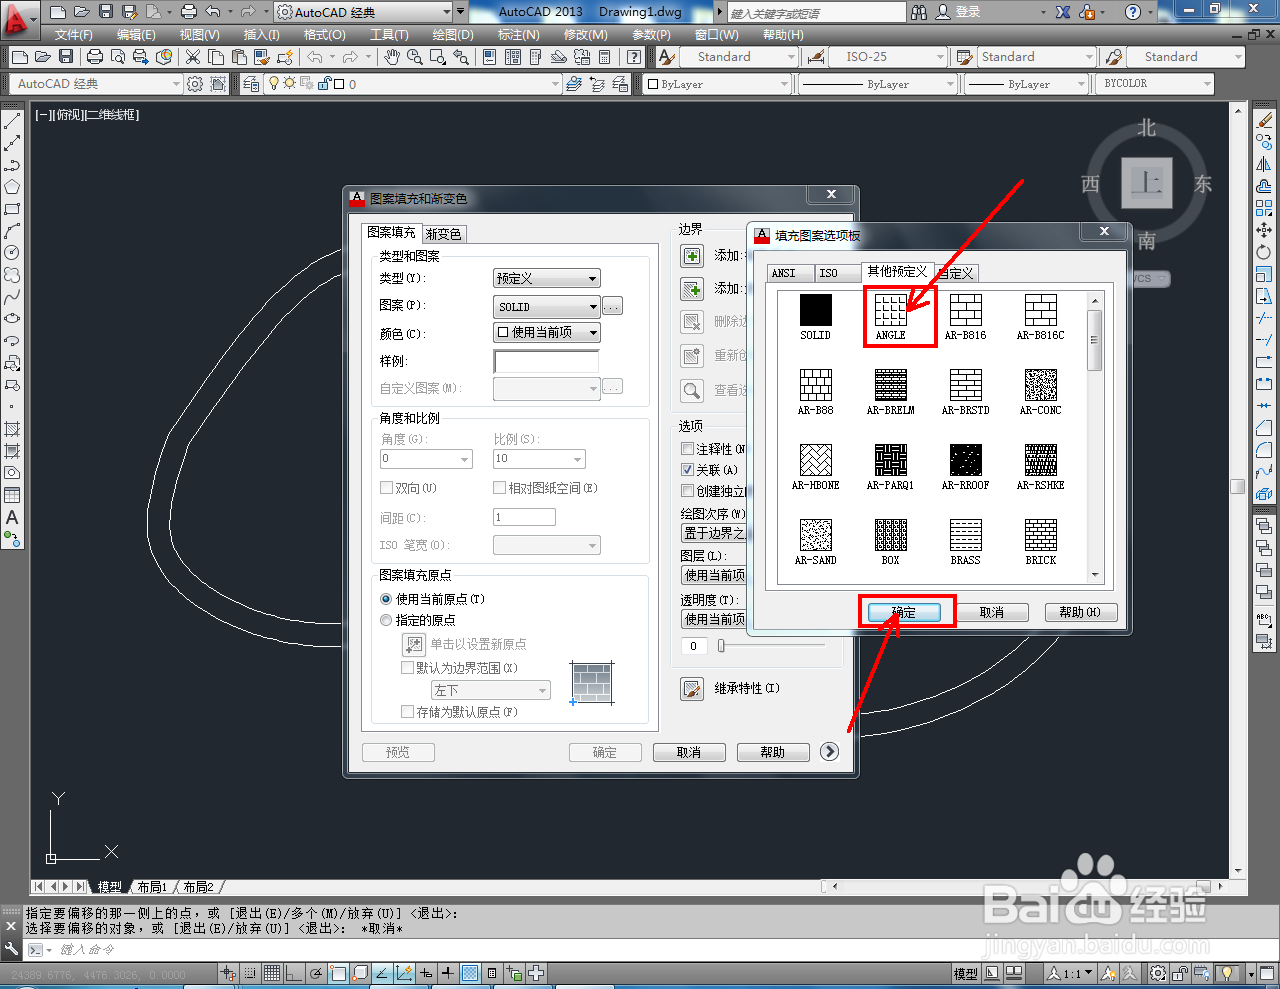Toggle 存储为默认原点 checkbox
Screen dimensions: 1280x989
pyautogui.click(x=407, y=712)
